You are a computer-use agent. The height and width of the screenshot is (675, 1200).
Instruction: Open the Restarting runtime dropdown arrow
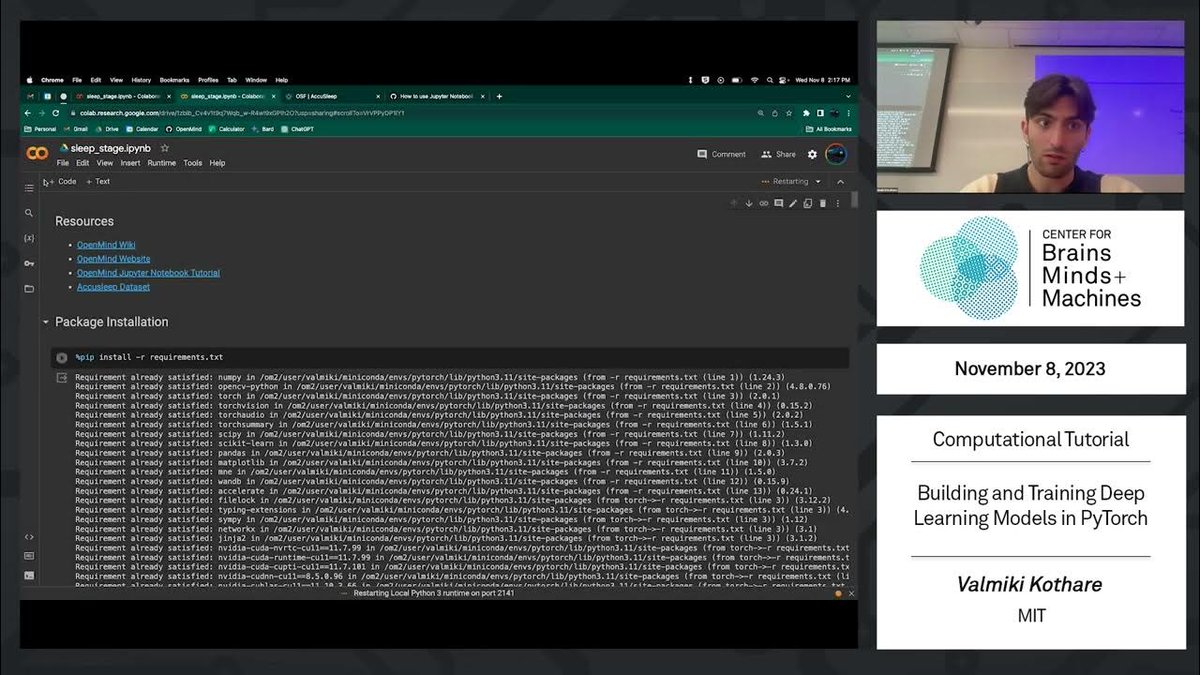[x=818, y=182]
